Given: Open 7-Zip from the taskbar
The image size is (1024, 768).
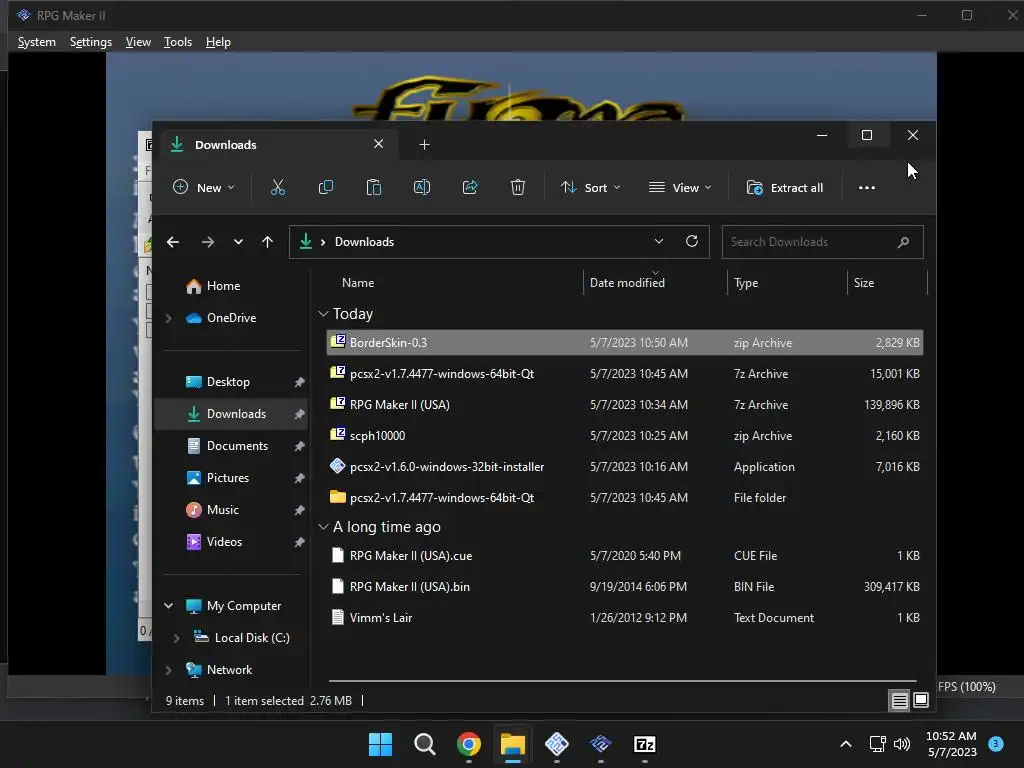Looking at the screenshot, I should (645, 744).
